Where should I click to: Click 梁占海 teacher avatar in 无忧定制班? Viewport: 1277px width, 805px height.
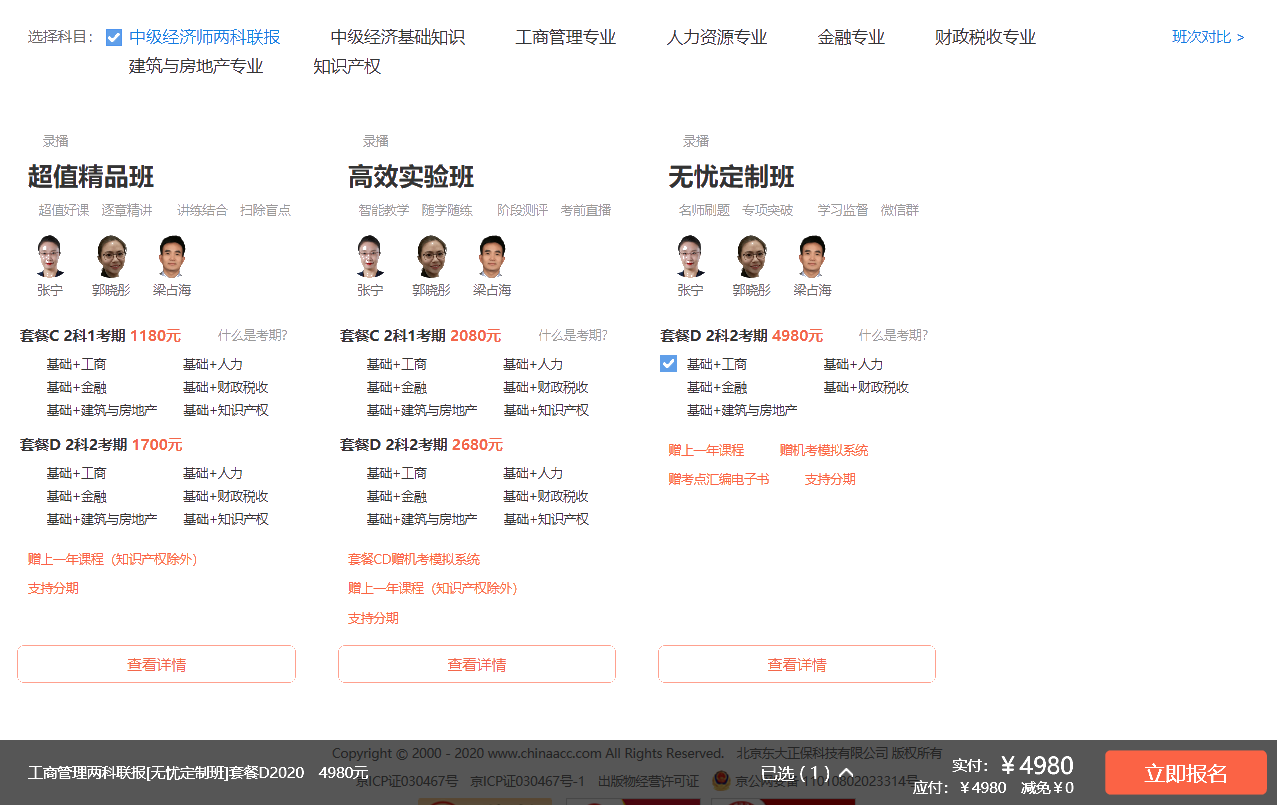(x=812, y=257)
